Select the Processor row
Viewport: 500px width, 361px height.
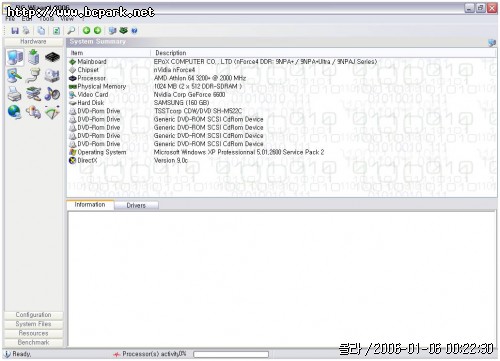[282, 78]
